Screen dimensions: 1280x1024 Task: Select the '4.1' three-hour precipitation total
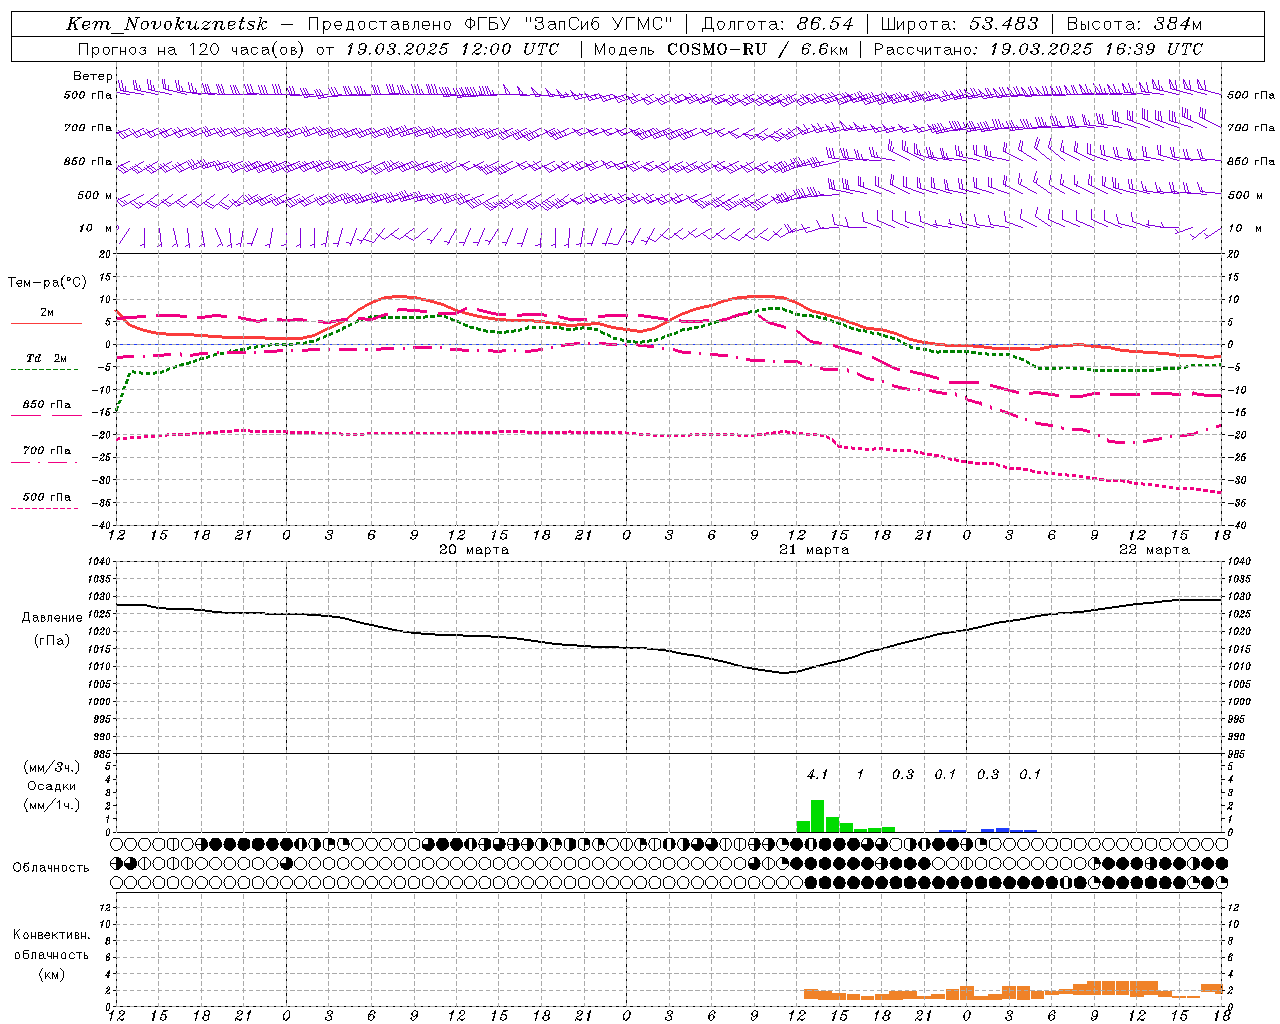tap(817, 774)
